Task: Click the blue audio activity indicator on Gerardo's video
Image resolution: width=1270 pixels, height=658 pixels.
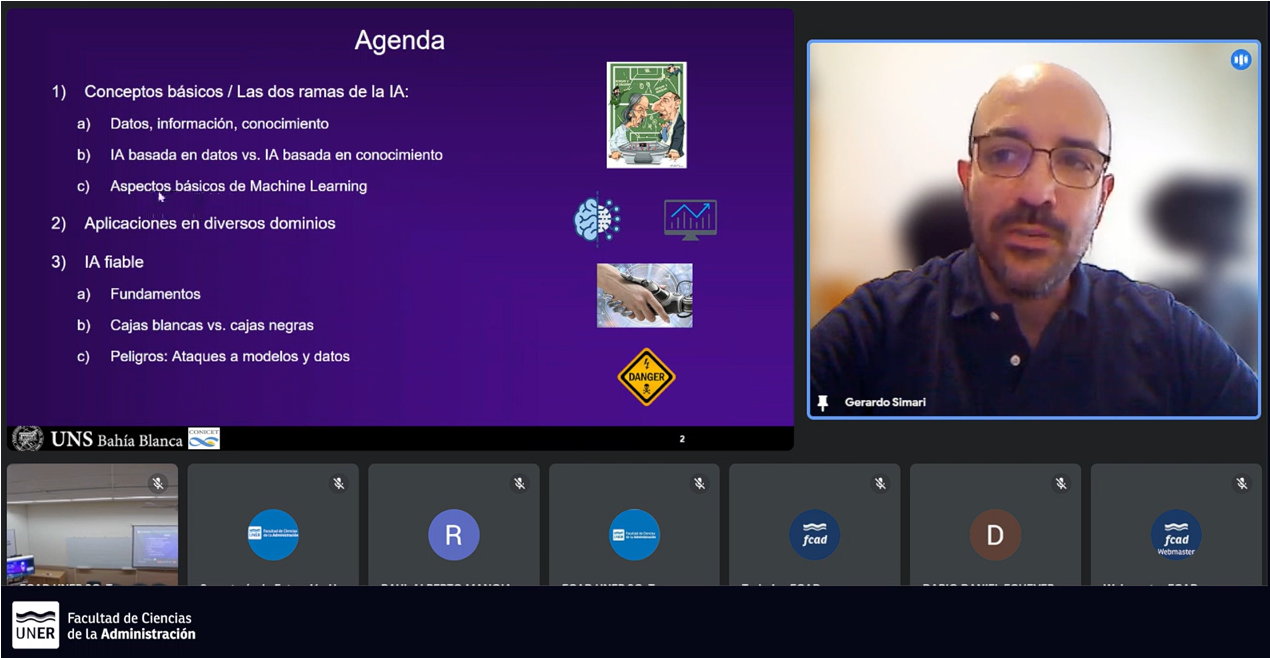Action: coord(1241,60)
